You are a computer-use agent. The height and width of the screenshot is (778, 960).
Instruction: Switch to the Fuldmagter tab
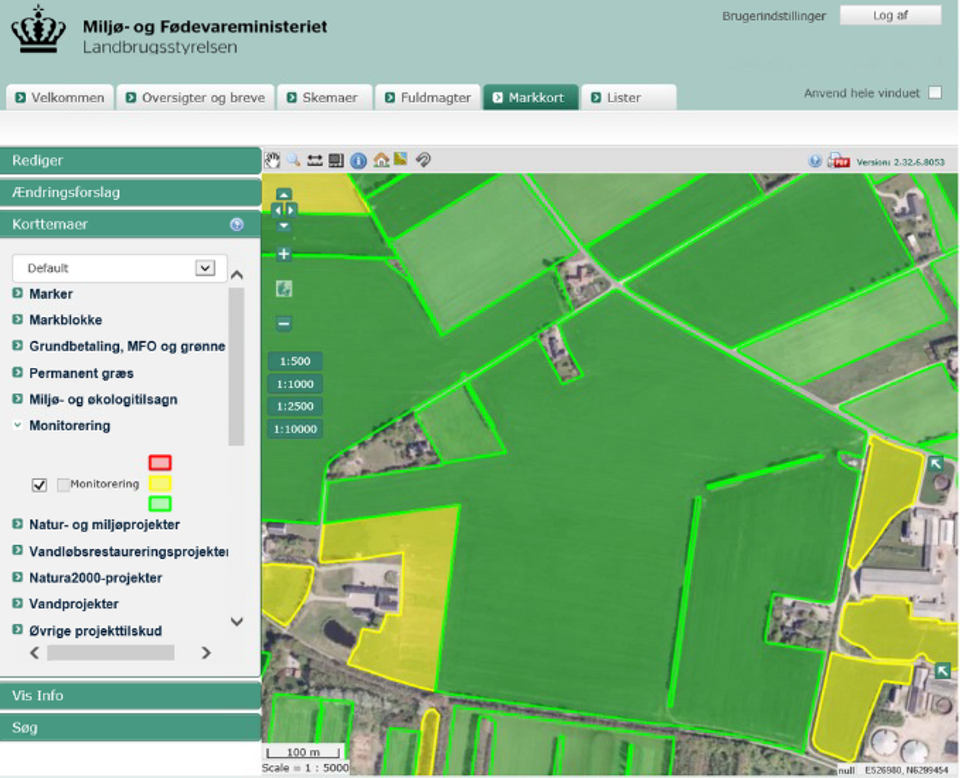click(427, 98)
